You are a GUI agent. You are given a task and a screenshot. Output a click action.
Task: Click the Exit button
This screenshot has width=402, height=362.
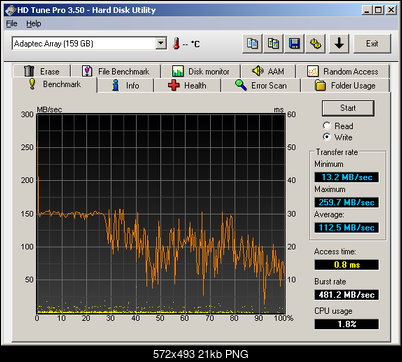(x=372, y=44)
